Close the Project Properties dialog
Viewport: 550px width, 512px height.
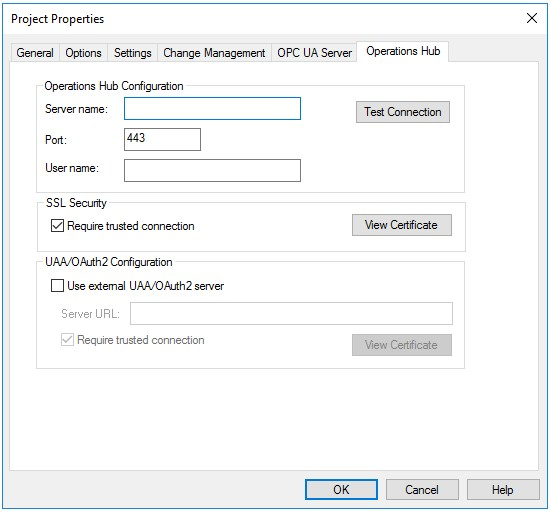[532, 18]
